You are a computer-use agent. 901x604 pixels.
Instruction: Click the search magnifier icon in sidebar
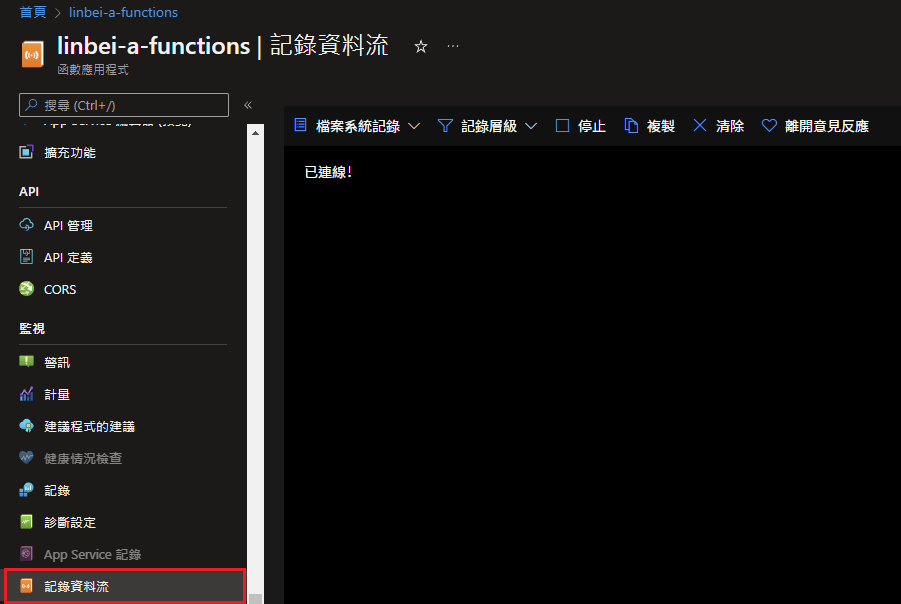[32, 105]
